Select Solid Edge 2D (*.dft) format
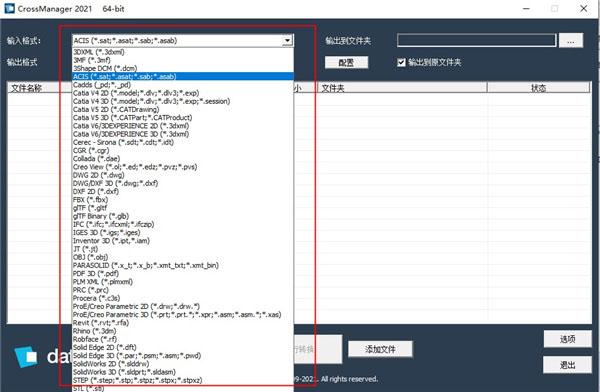This screenshot has height=392, width=600. pos(183,347)
